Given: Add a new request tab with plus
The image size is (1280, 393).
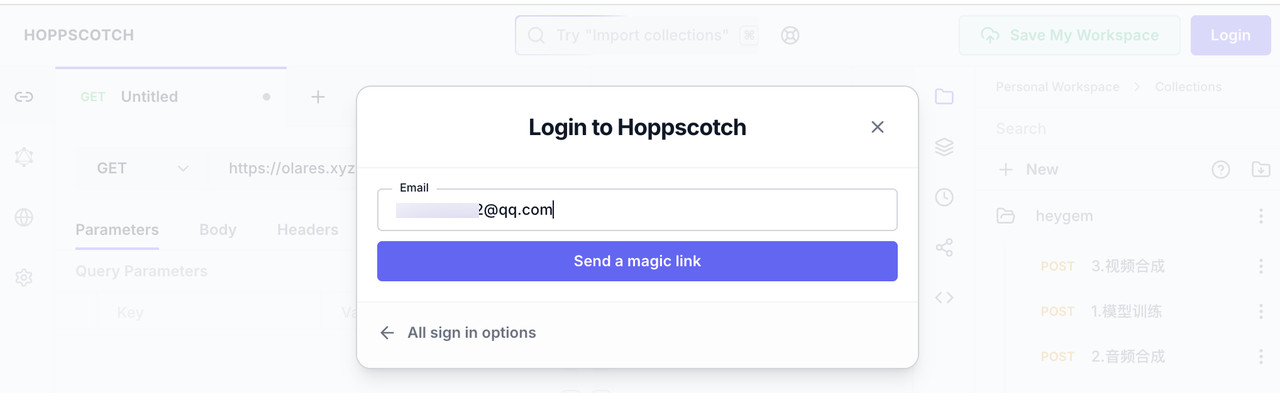Looking at the screenshot, I should point(318,97).
